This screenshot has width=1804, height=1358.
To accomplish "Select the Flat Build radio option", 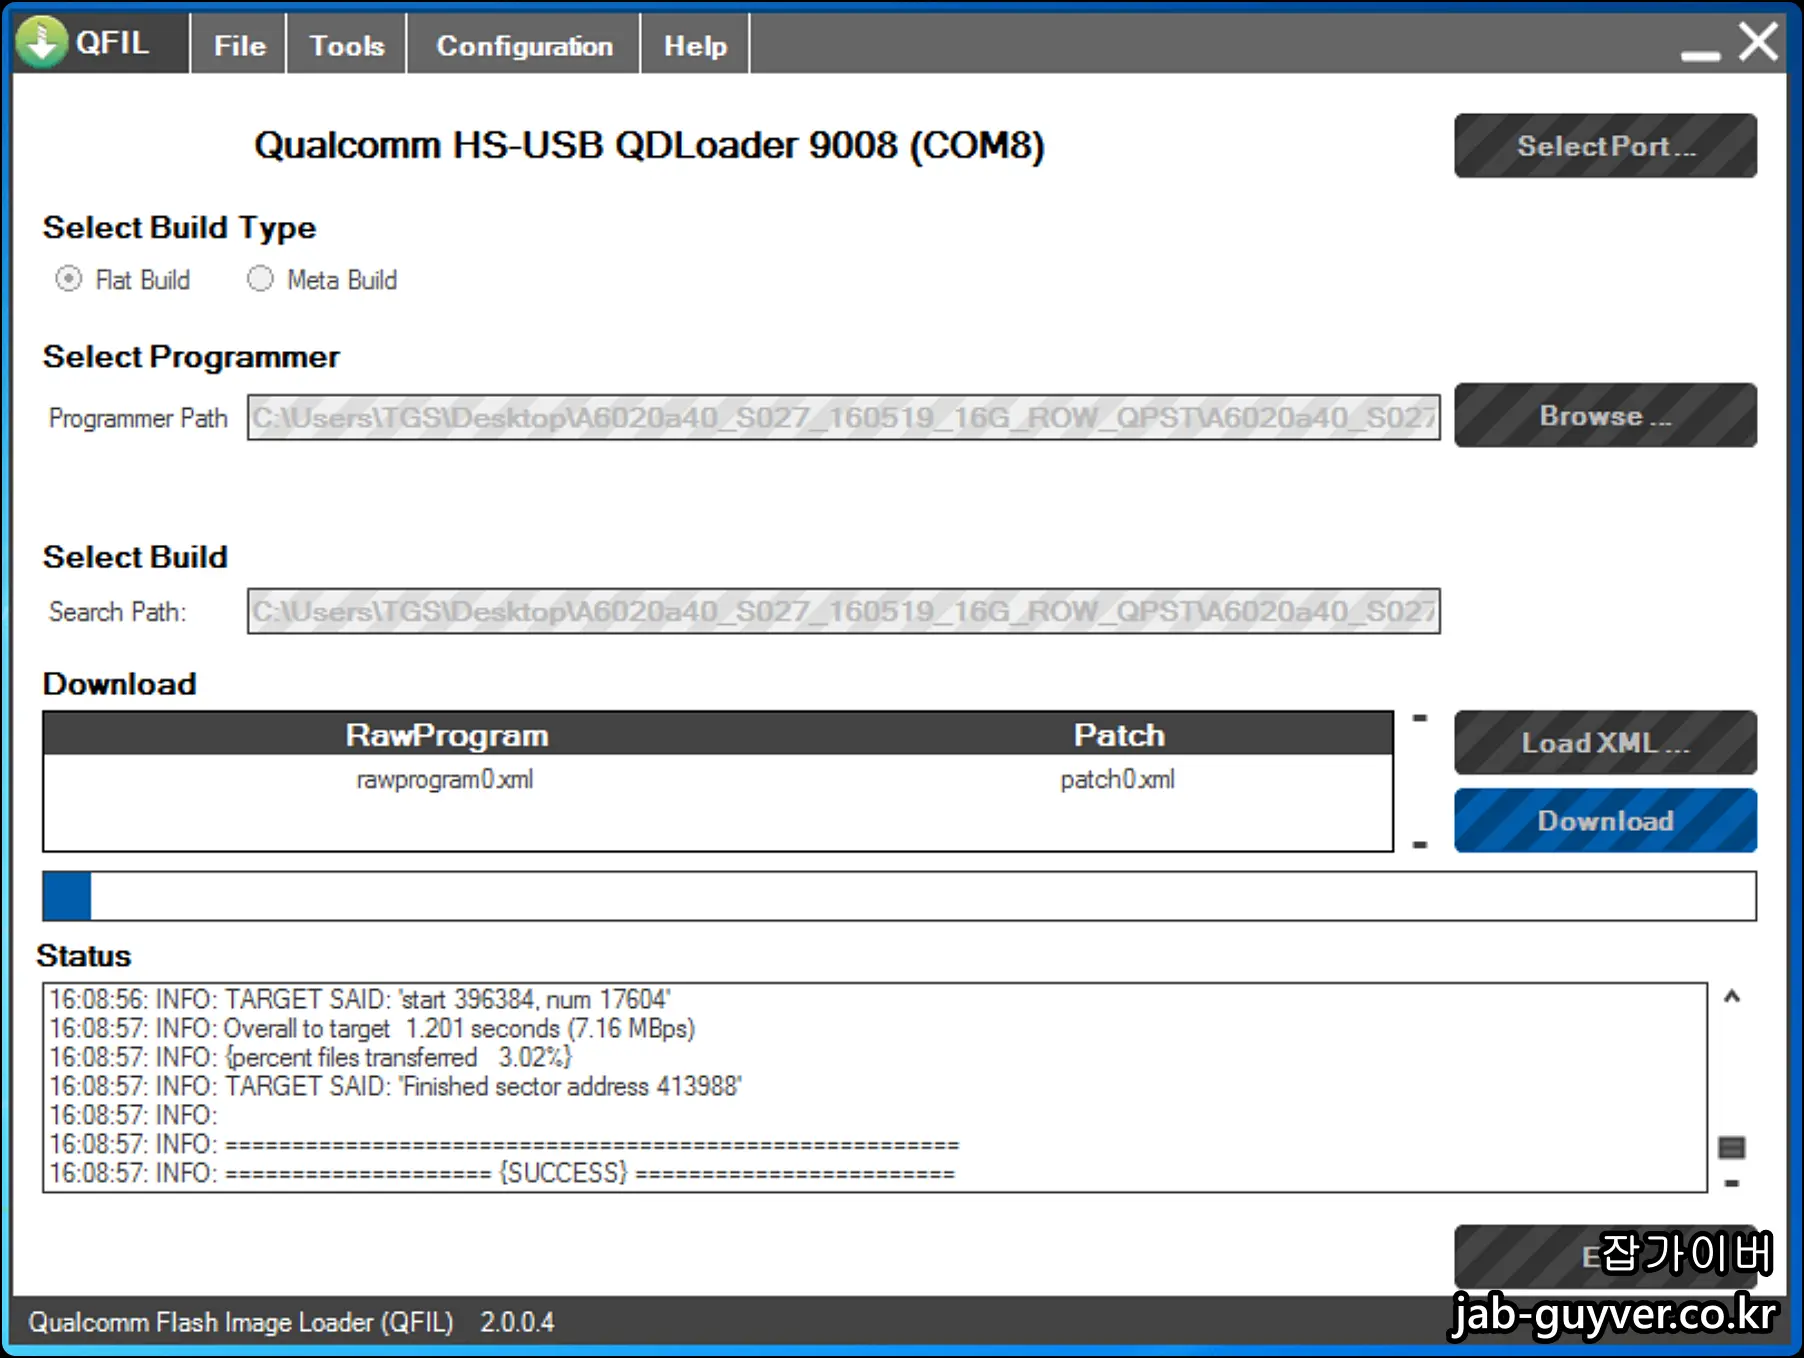I will (x=68, y=279).
